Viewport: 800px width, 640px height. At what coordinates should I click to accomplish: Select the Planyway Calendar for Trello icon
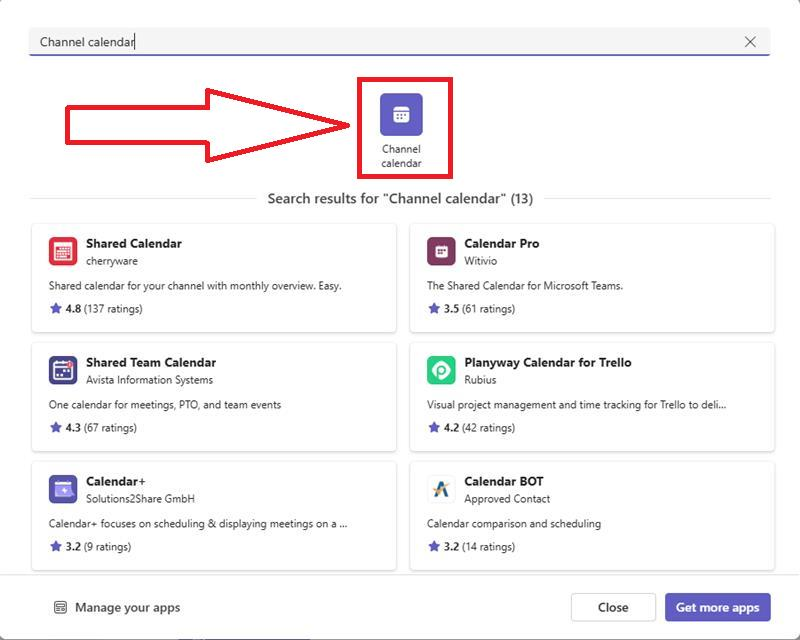coord(441,370)
